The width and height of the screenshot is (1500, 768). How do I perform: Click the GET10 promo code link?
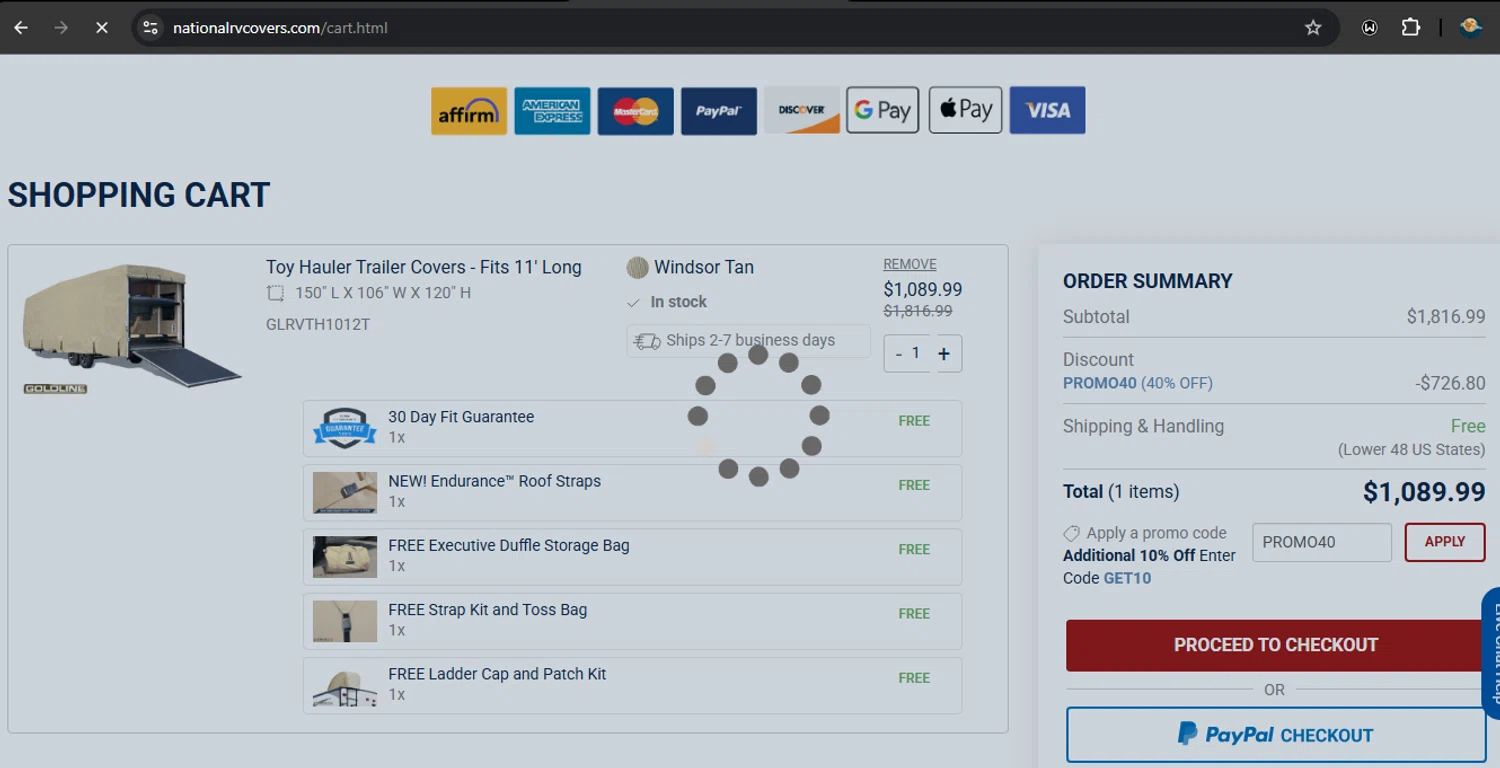[1127, 578]
